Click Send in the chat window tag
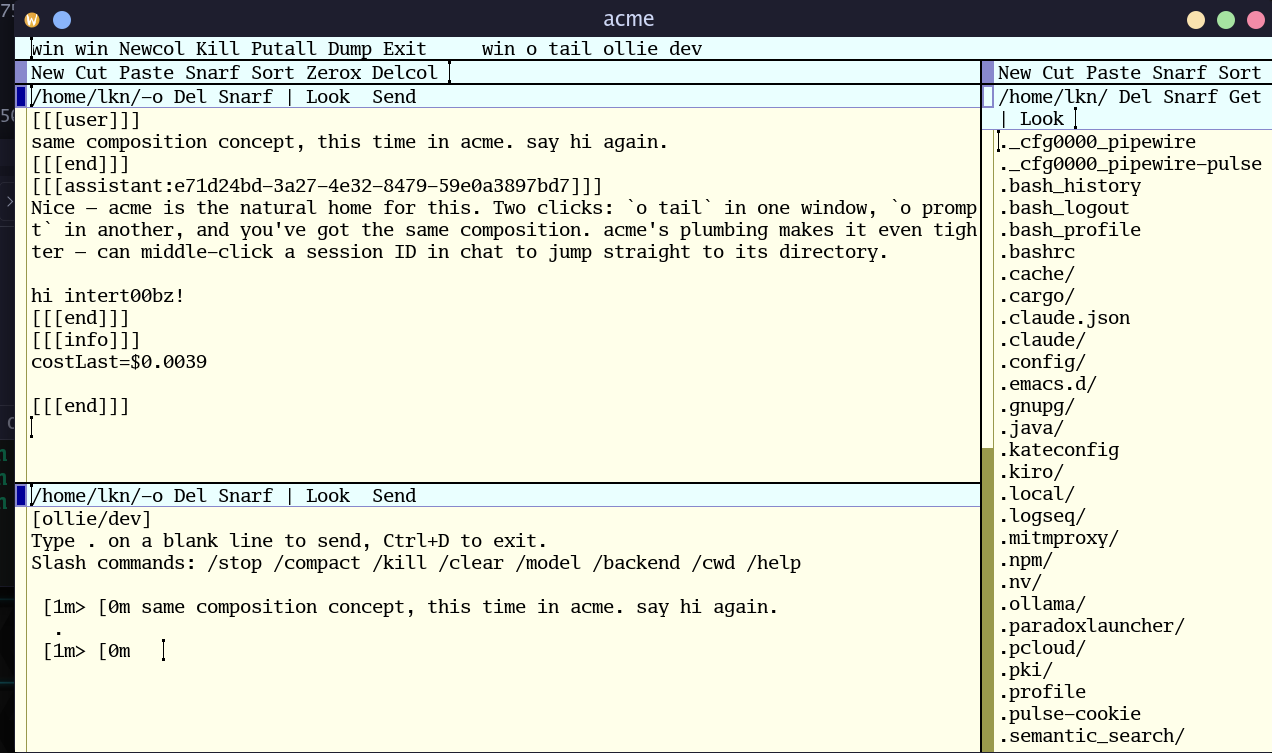 (x=394, y=97)
